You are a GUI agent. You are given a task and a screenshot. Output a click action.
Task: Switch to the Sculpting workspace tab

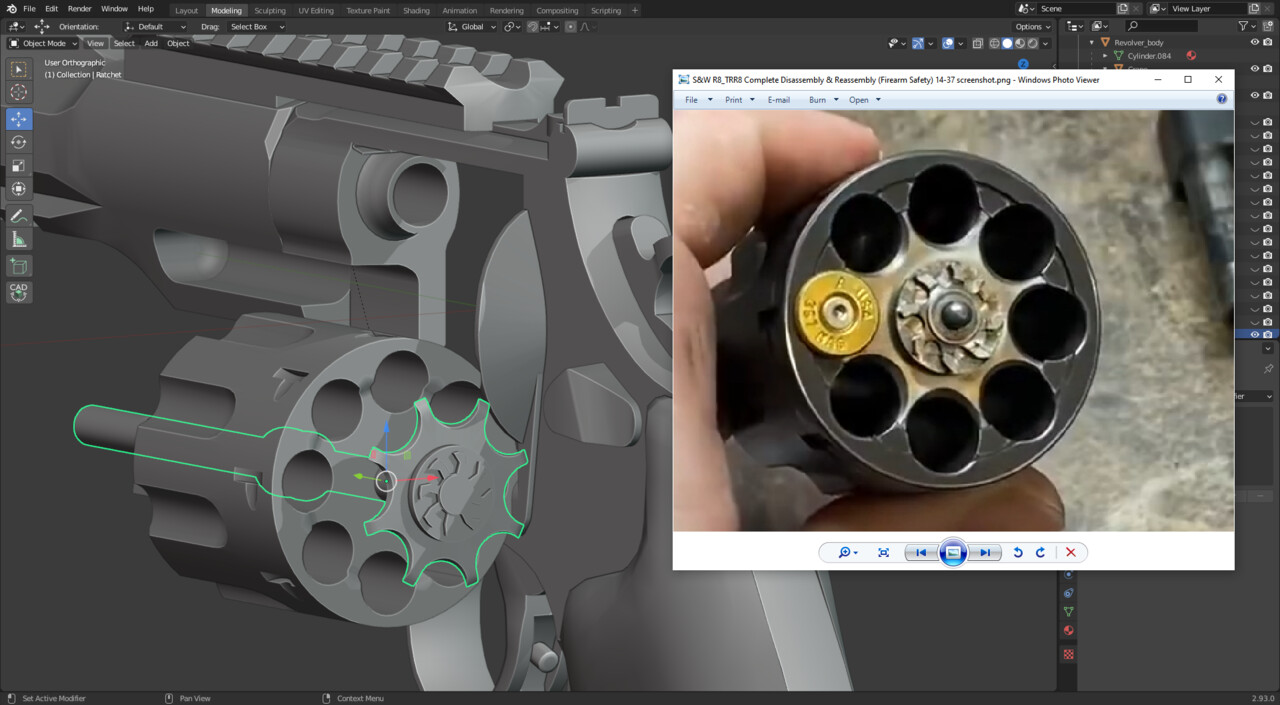coord(270,11)
